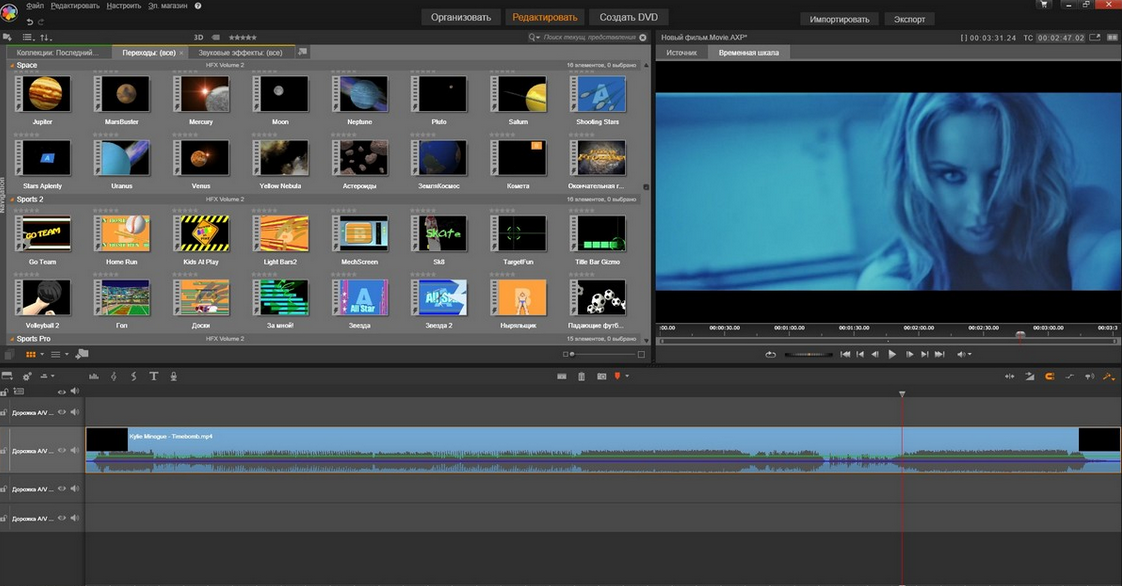The image size is (1122, 586).
Task: Click the Create Title (T) tool
Action: (153, 376)
